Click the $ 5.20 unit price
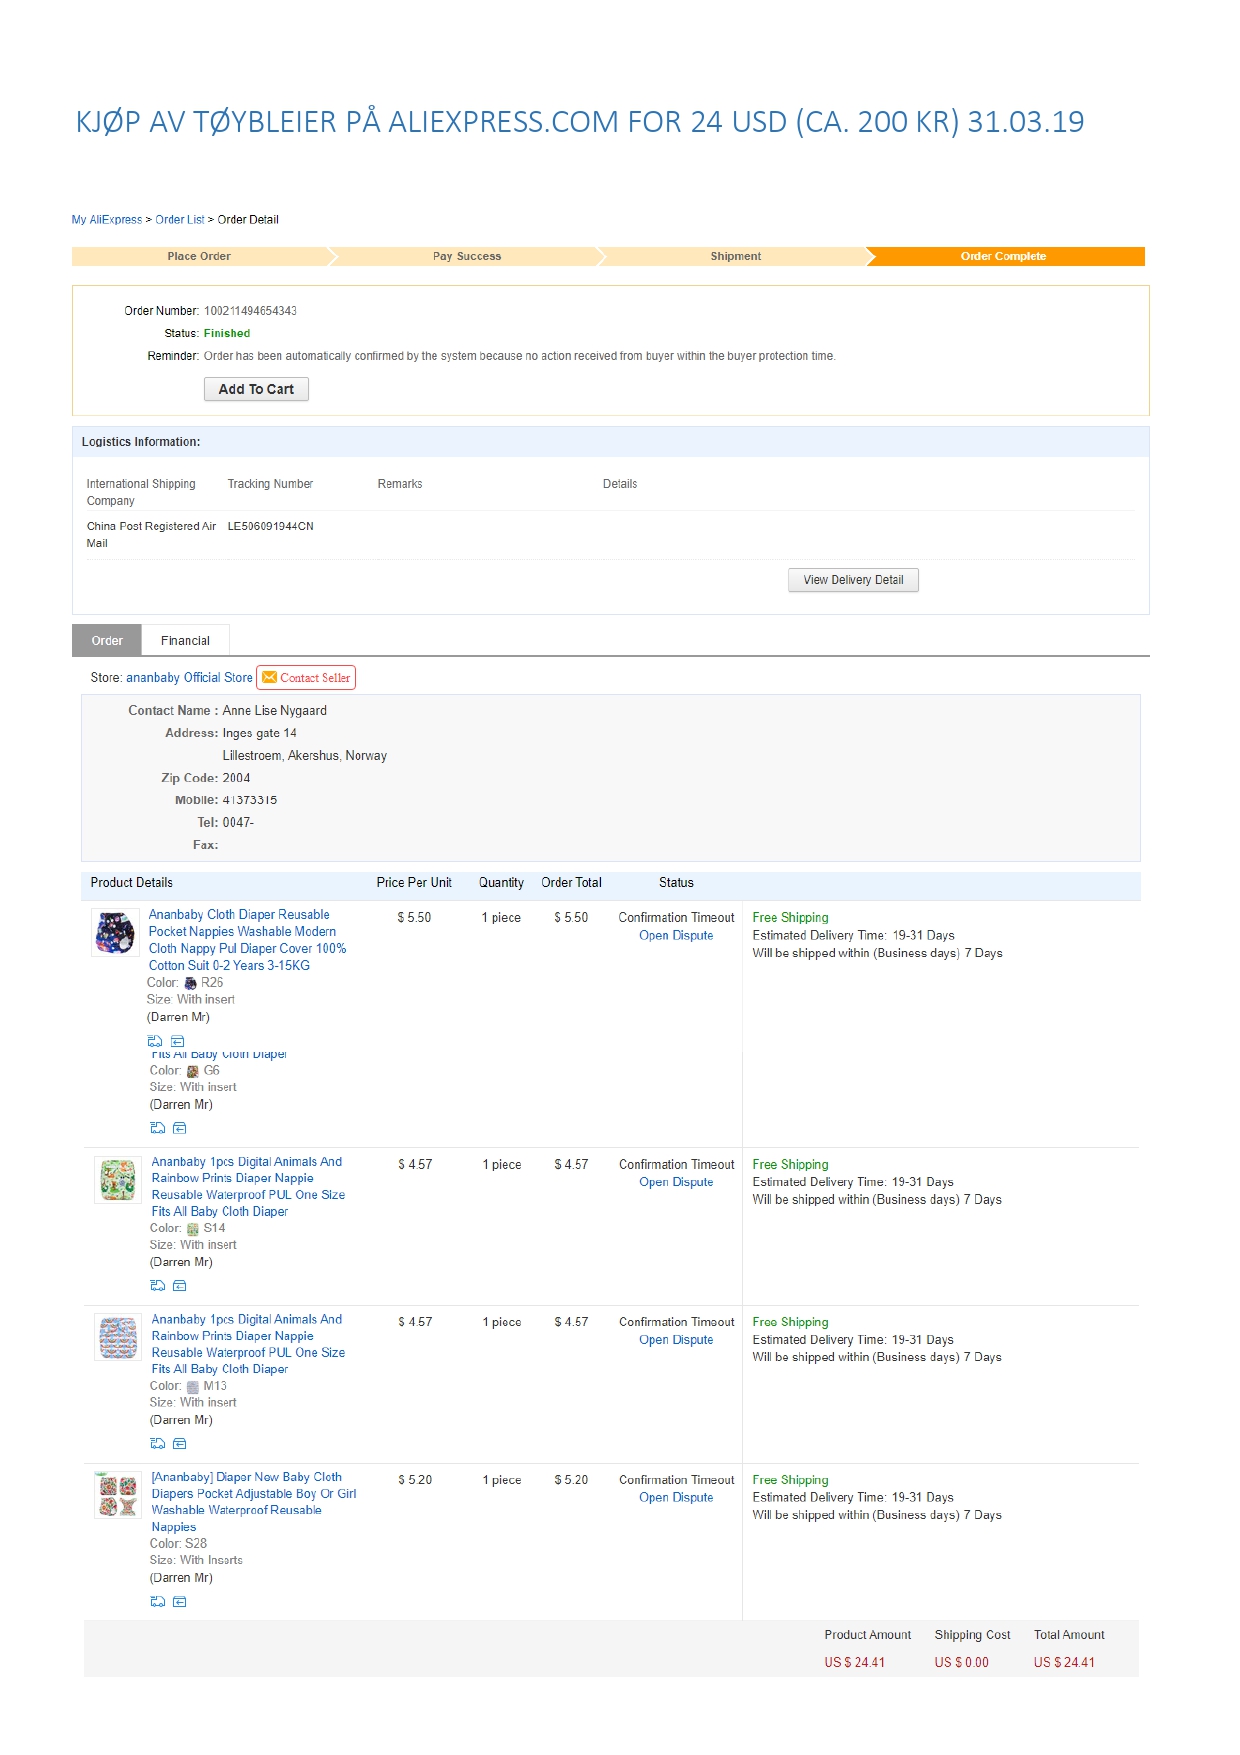This screenshot has width=1240, height=1755. (415, 1480)
